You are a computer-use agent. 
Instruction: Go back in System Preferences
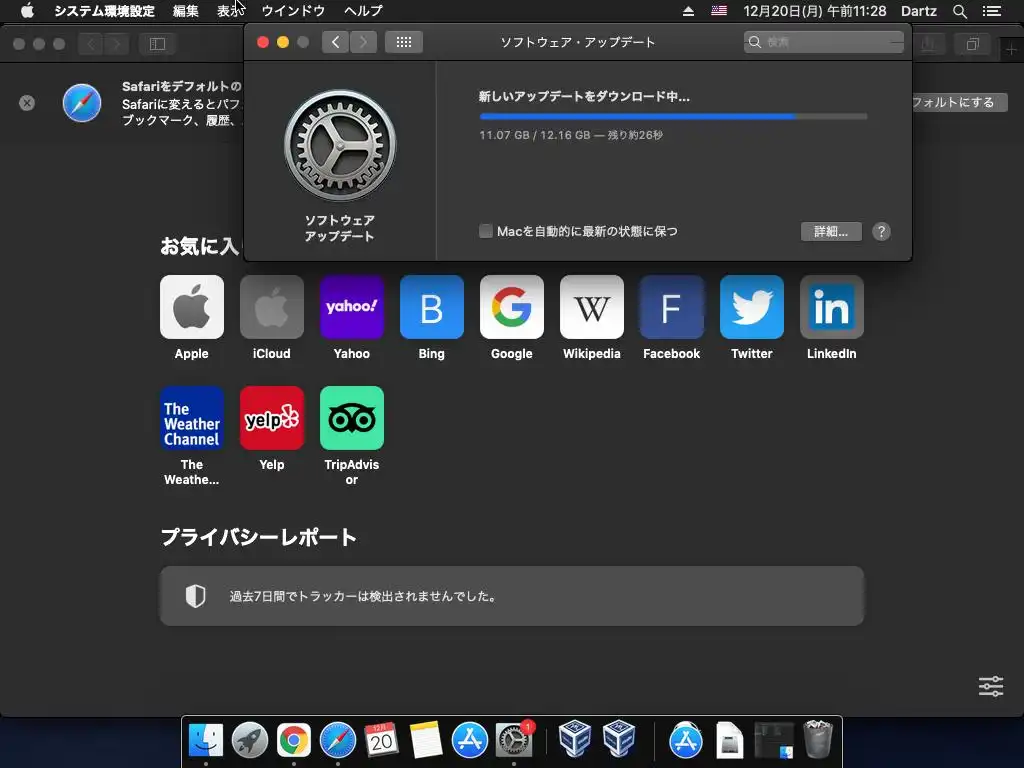pos(336,42)
